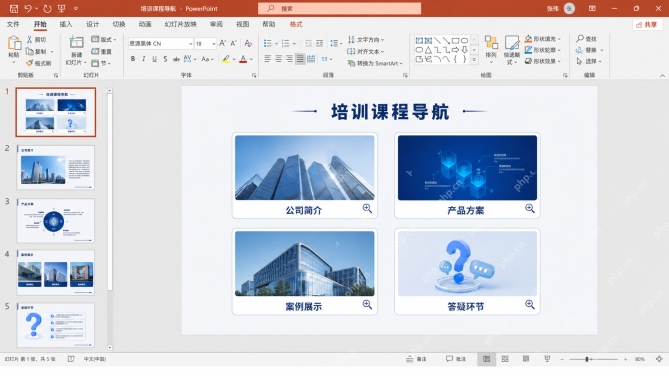Switch to Reading view icon

point(526,359)
